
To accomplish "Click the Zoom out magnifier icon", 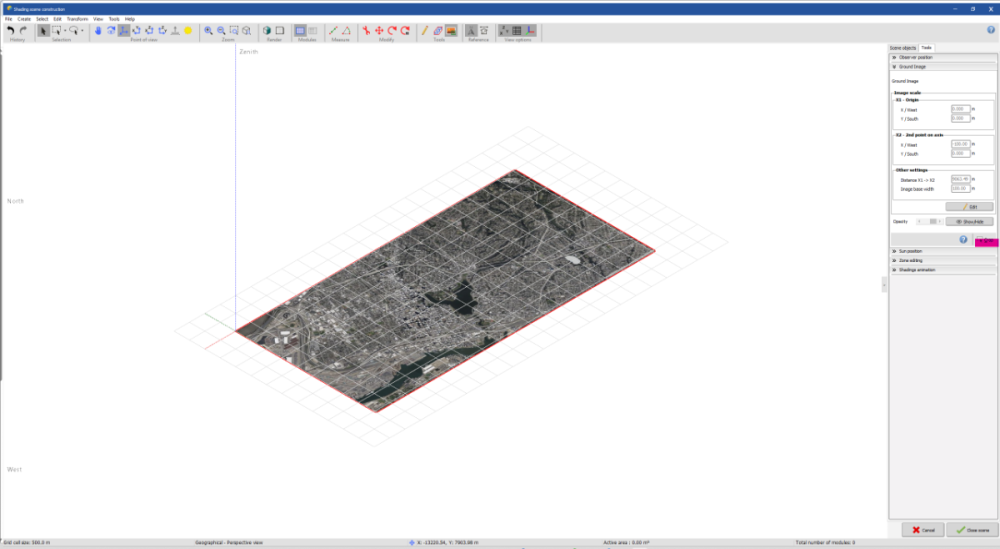I will click(x=221, y=30).
